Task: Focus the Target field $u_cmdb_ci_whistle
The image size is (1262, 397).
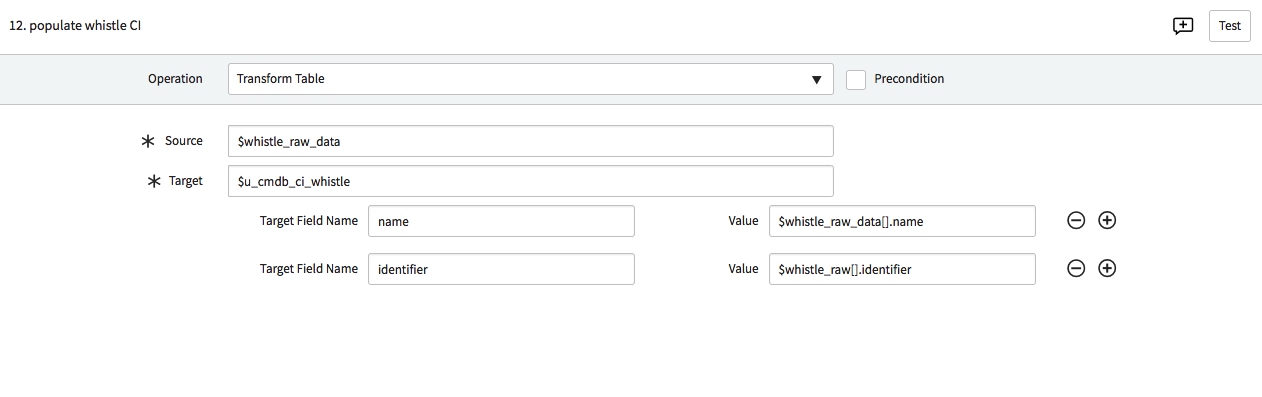Action: click(530, 181)
